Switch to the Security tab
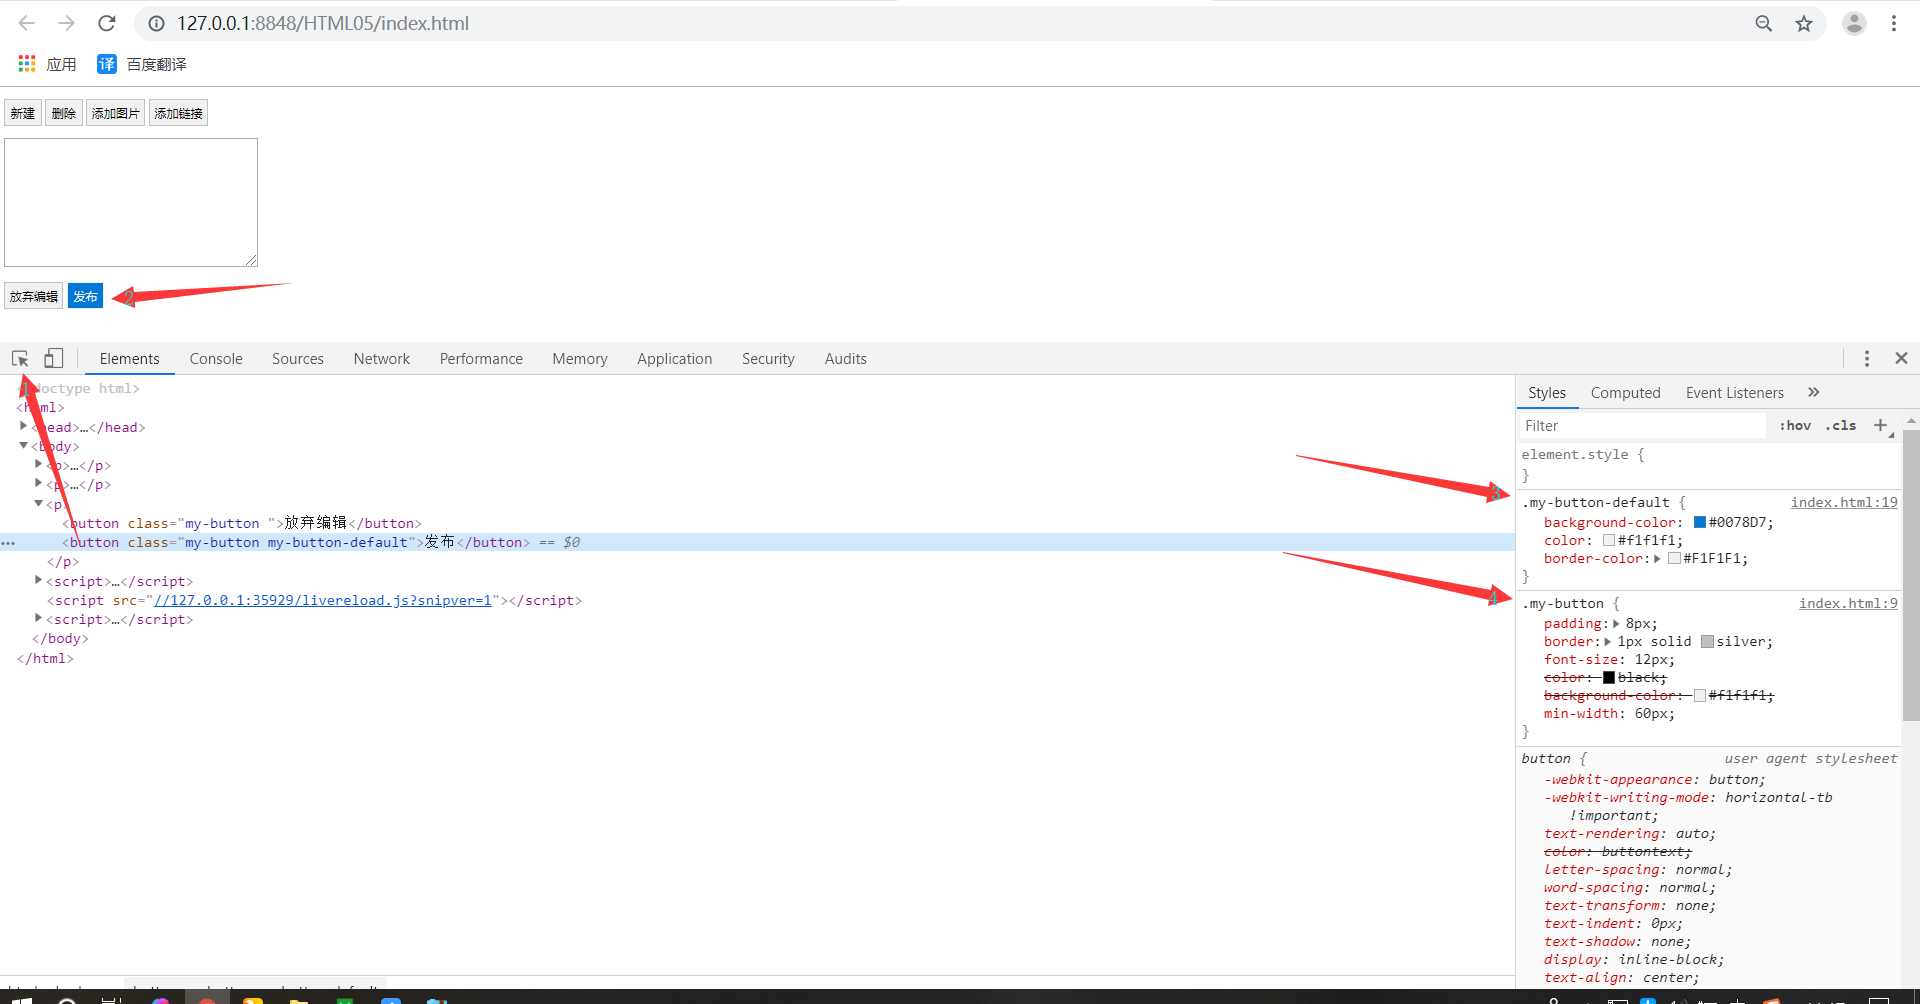 (768, 359)
